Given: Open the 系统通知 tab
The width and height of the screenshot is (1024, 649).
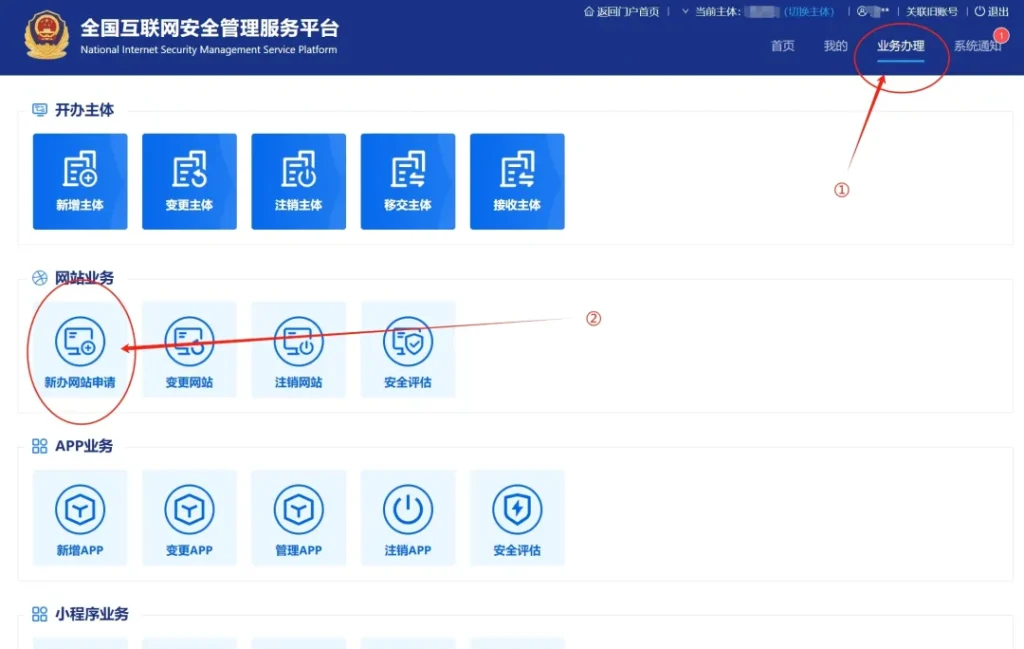Looking at the screenshot, I should (x=977, y=46).
